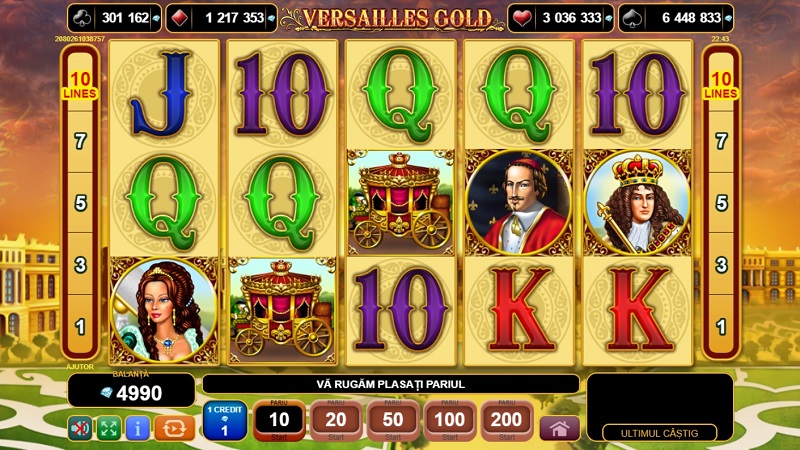Open the hearts jackpot counter

point(561,18)
